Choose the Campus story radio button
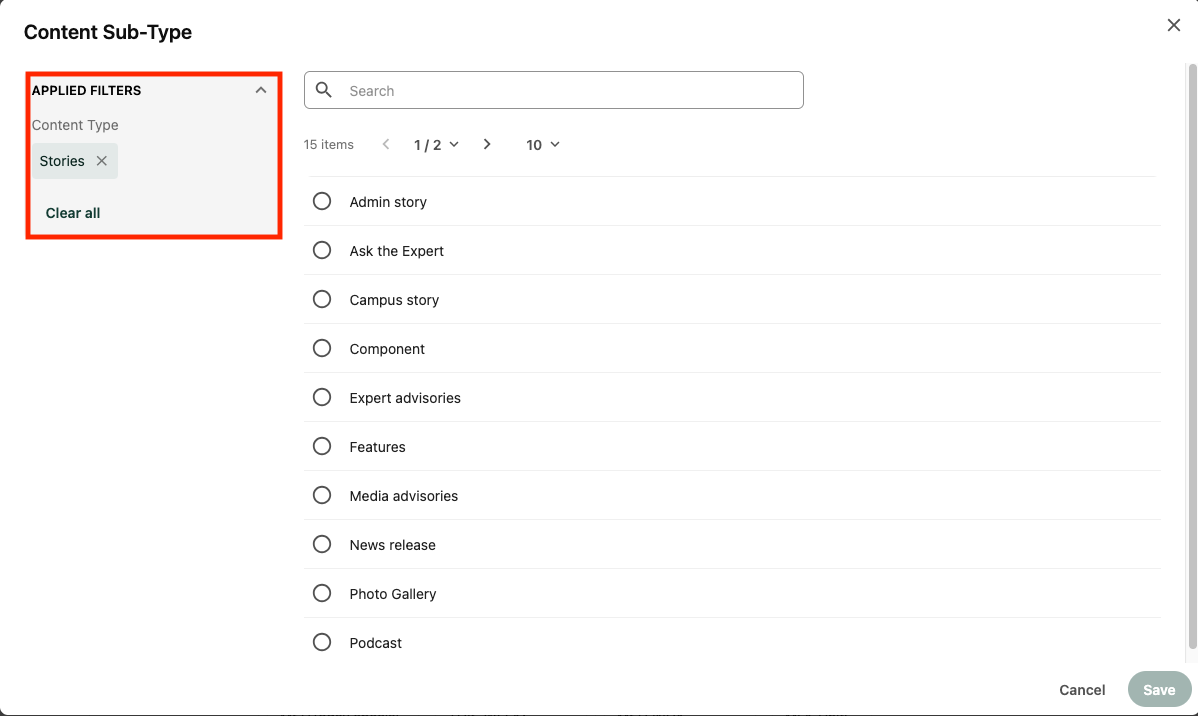This screenshot has height=716, width=1198. coord(322,299)
